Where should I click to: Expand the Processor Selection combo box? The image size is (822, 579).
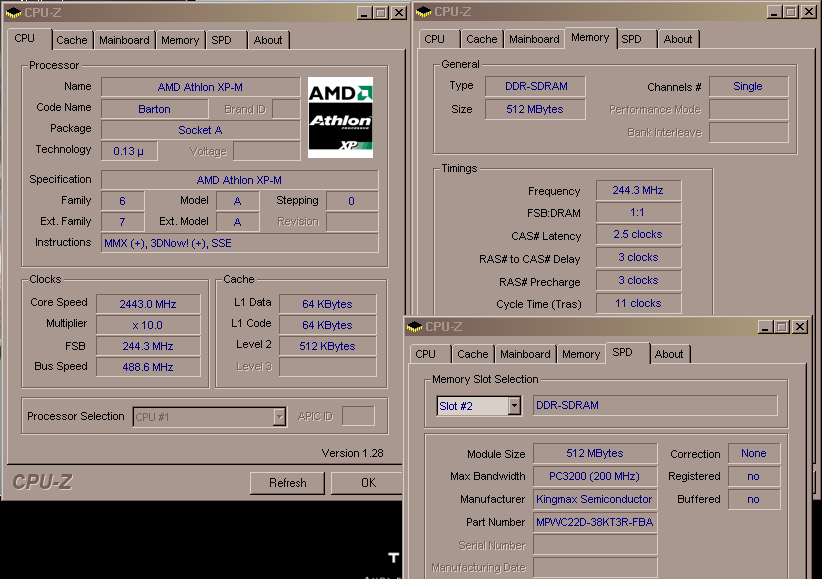[279, 417]
